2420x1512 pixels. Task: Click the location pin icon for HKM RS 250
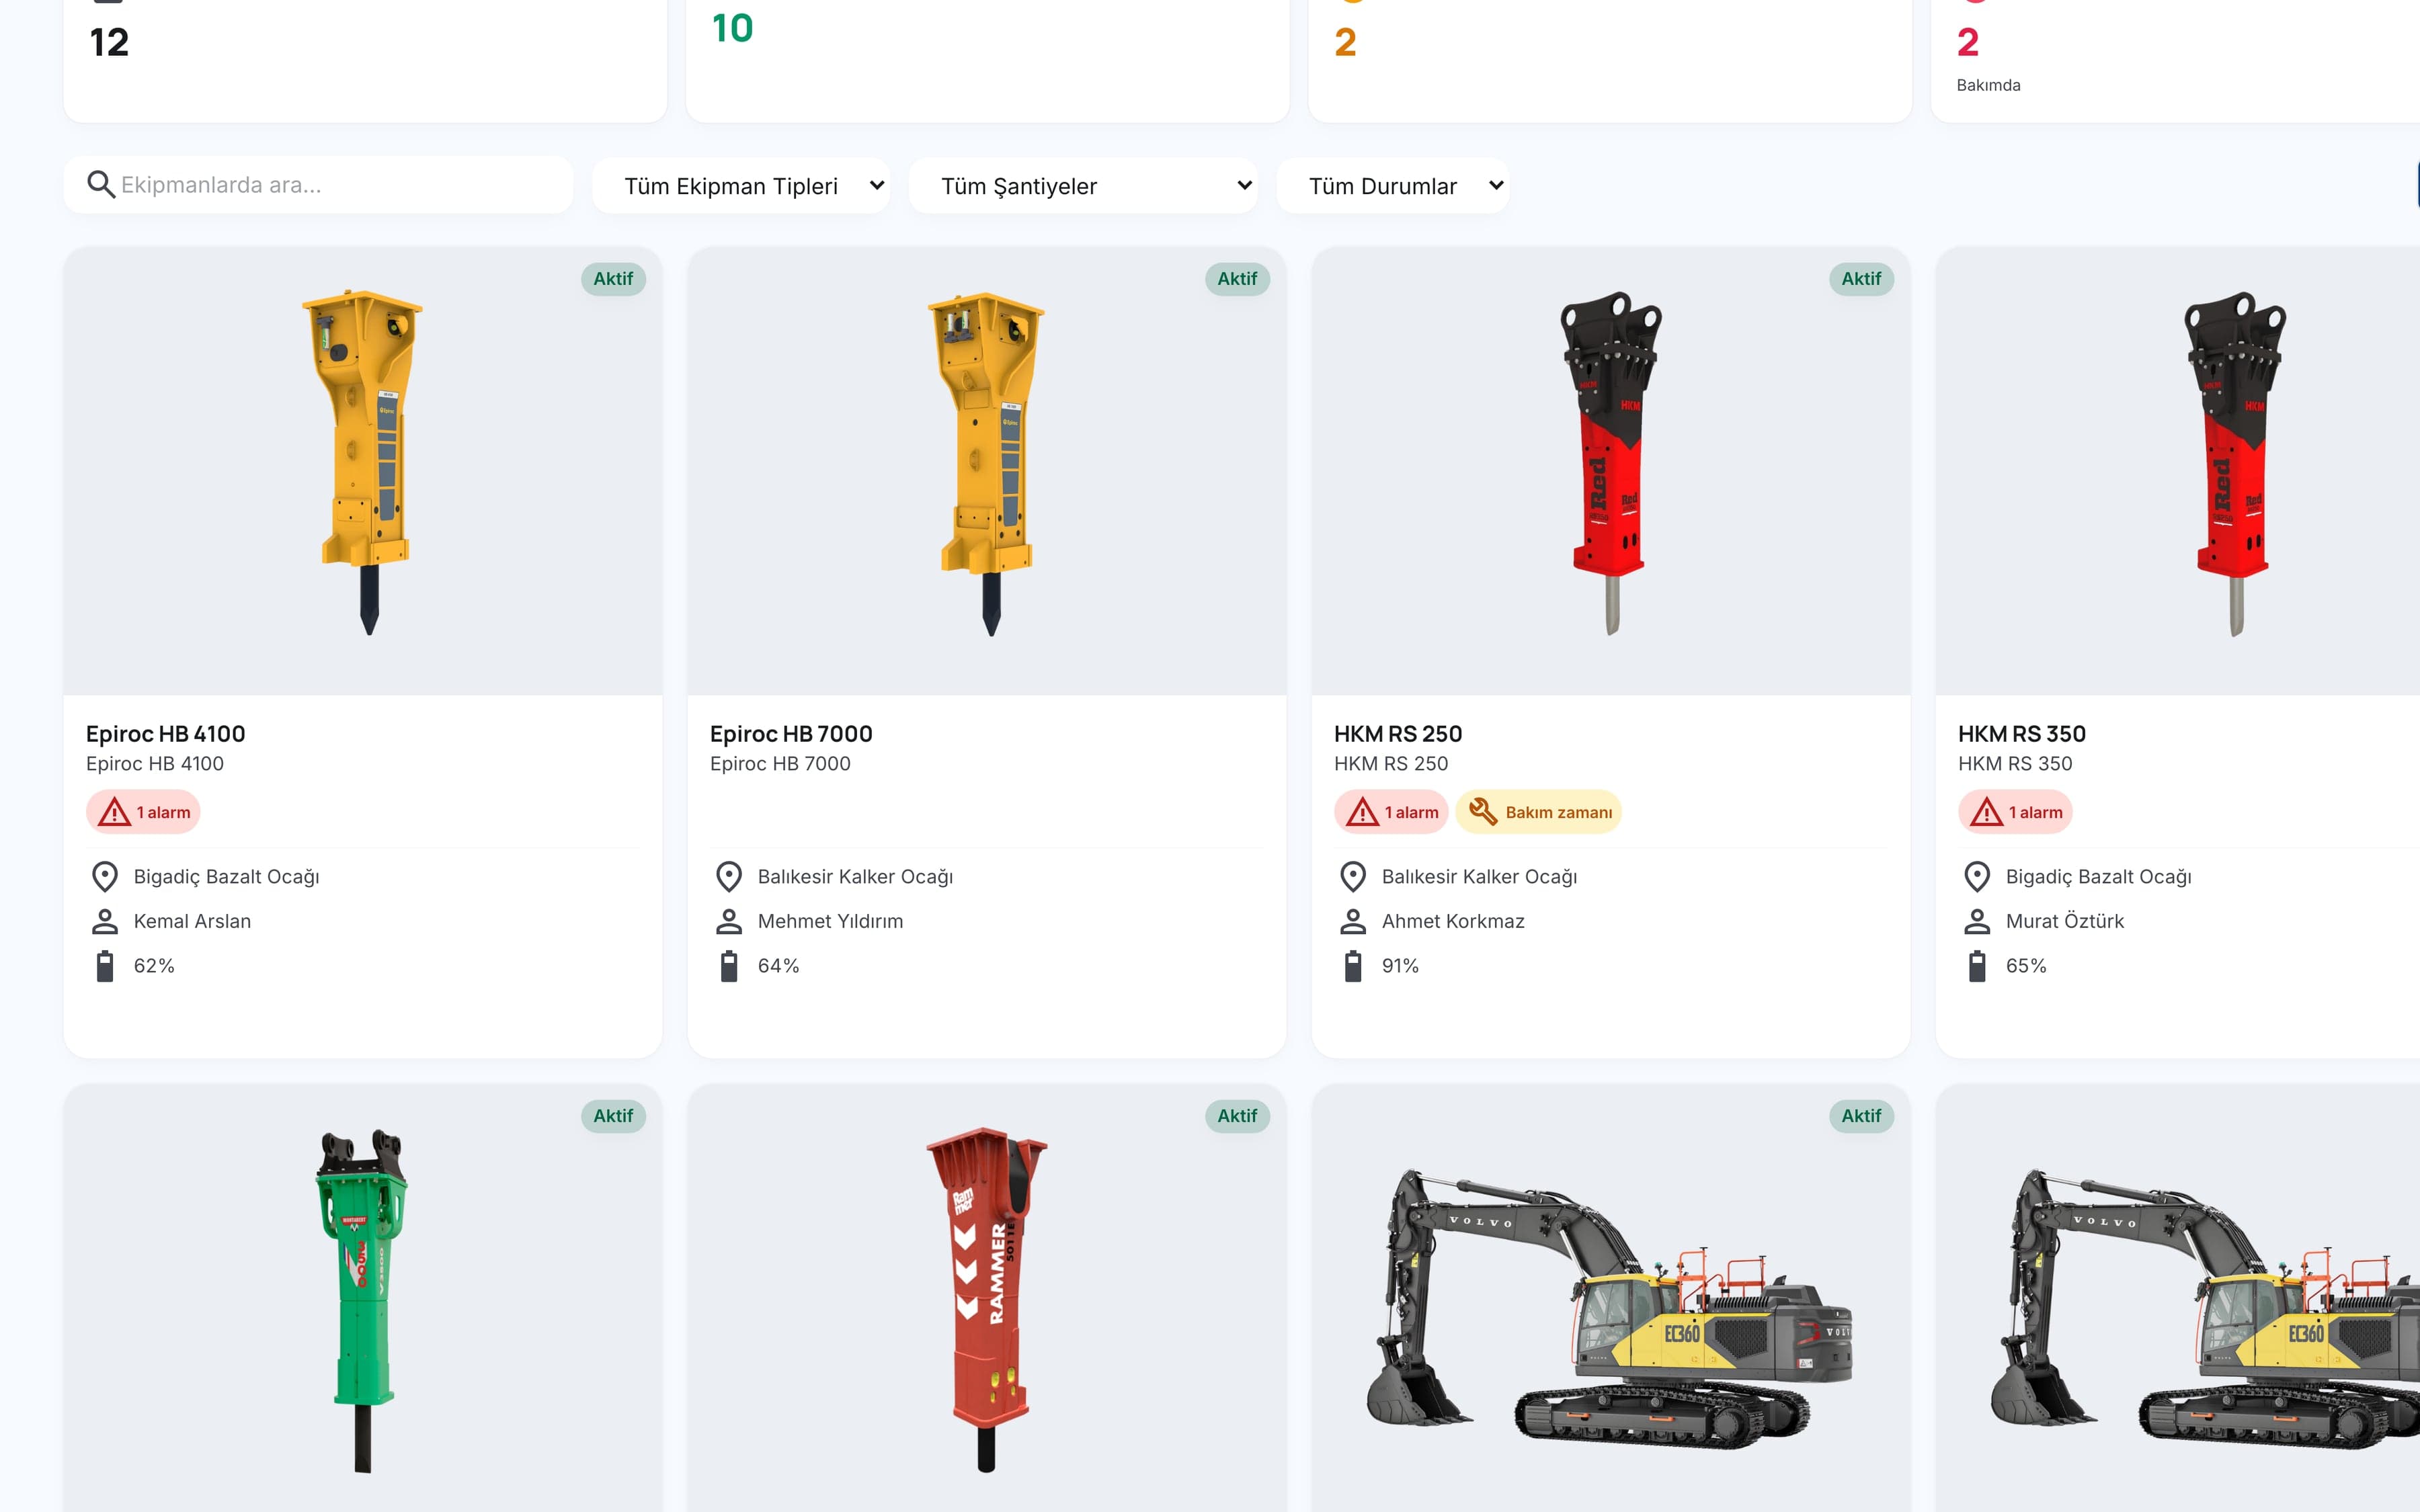pyautogui.click(x=1353, y=877)
